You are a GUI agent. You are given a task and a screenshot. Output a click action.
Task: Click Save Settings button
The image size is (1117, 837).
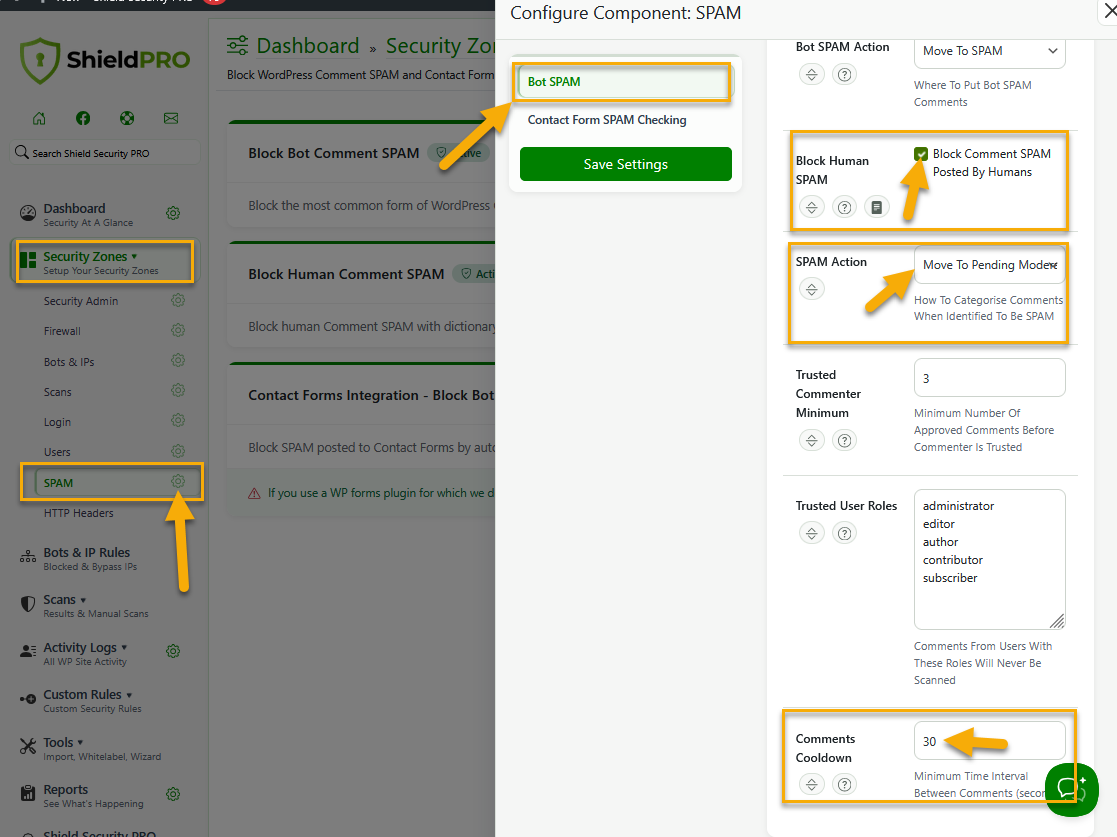click(x=625, y=164)
